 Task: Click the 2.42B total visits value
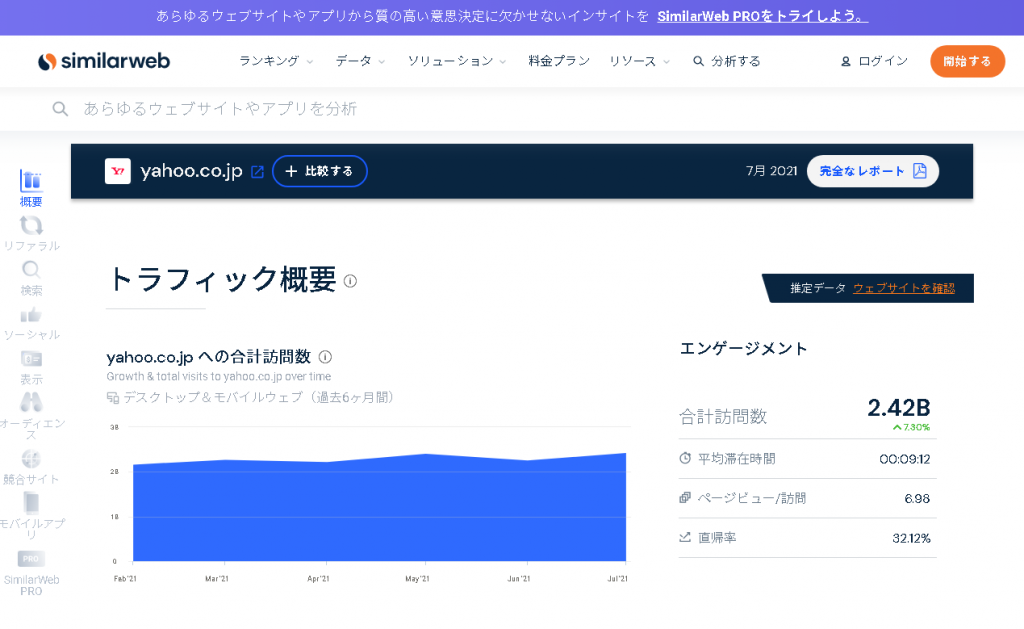pyautogui.click(x=899, y=408)
